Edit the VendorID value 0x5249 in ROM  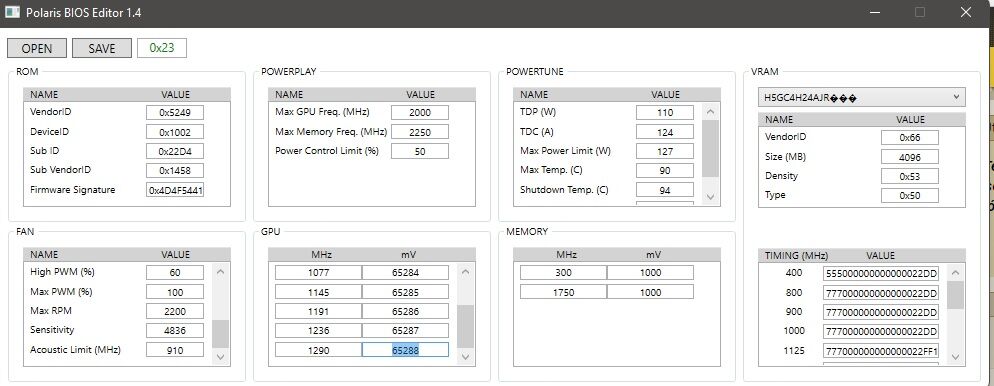(175, 112)
